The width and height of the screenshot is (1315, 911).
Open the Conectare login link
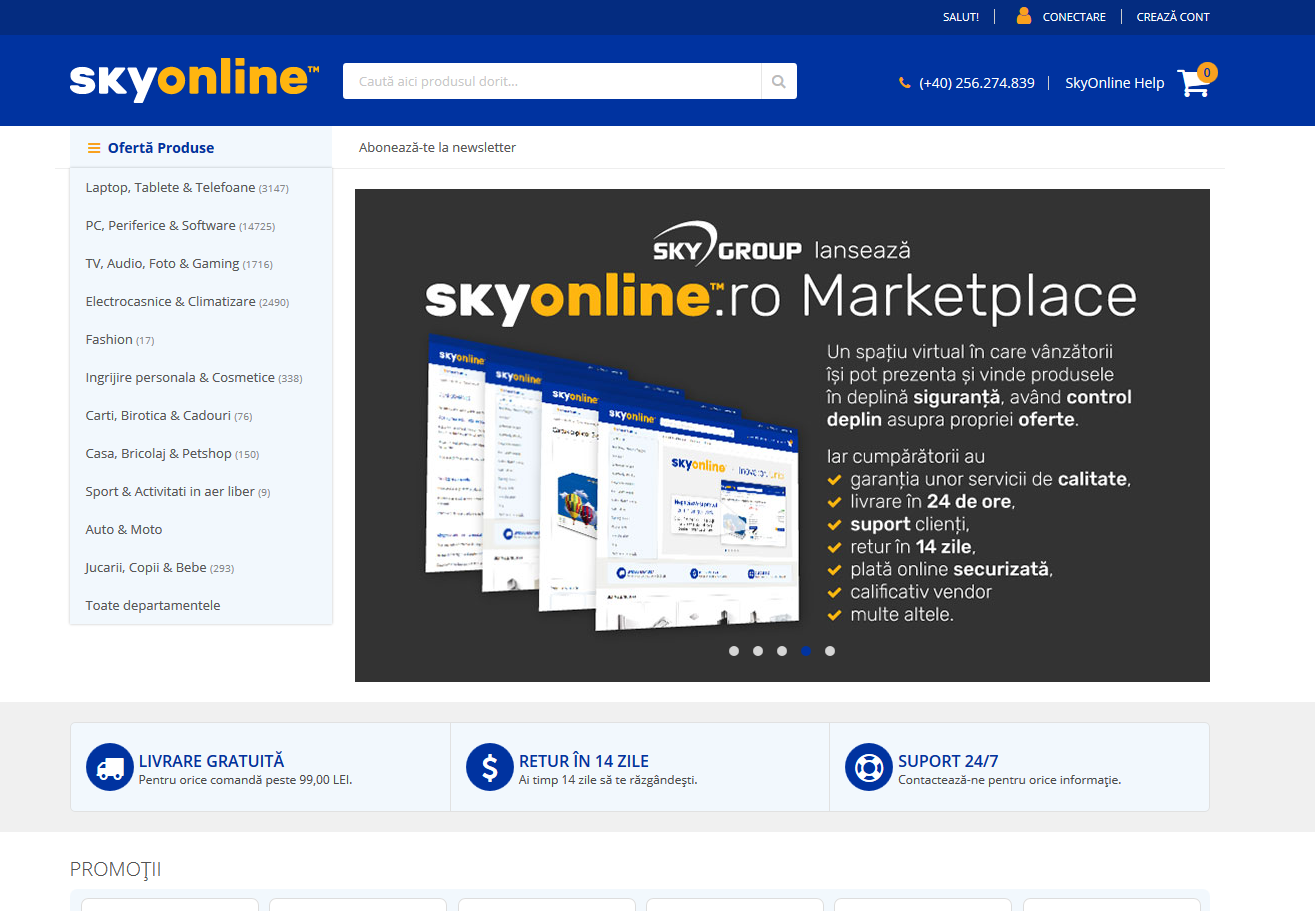pos(1074,17)
